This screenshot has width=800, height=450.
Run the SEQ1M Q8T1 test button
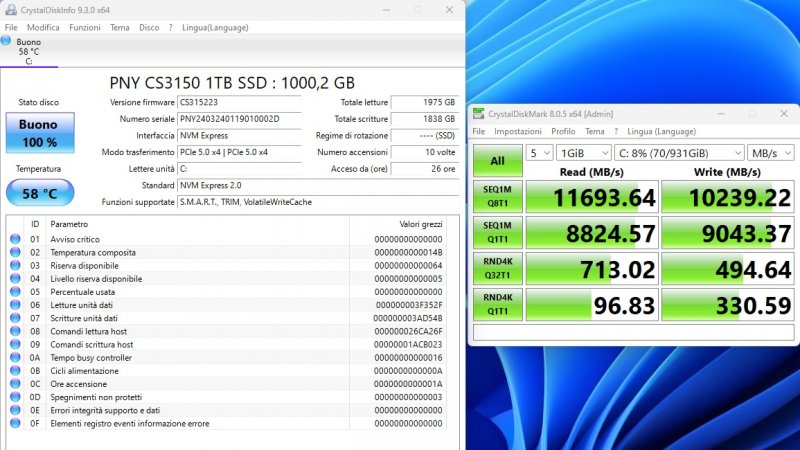pos(497,196)
